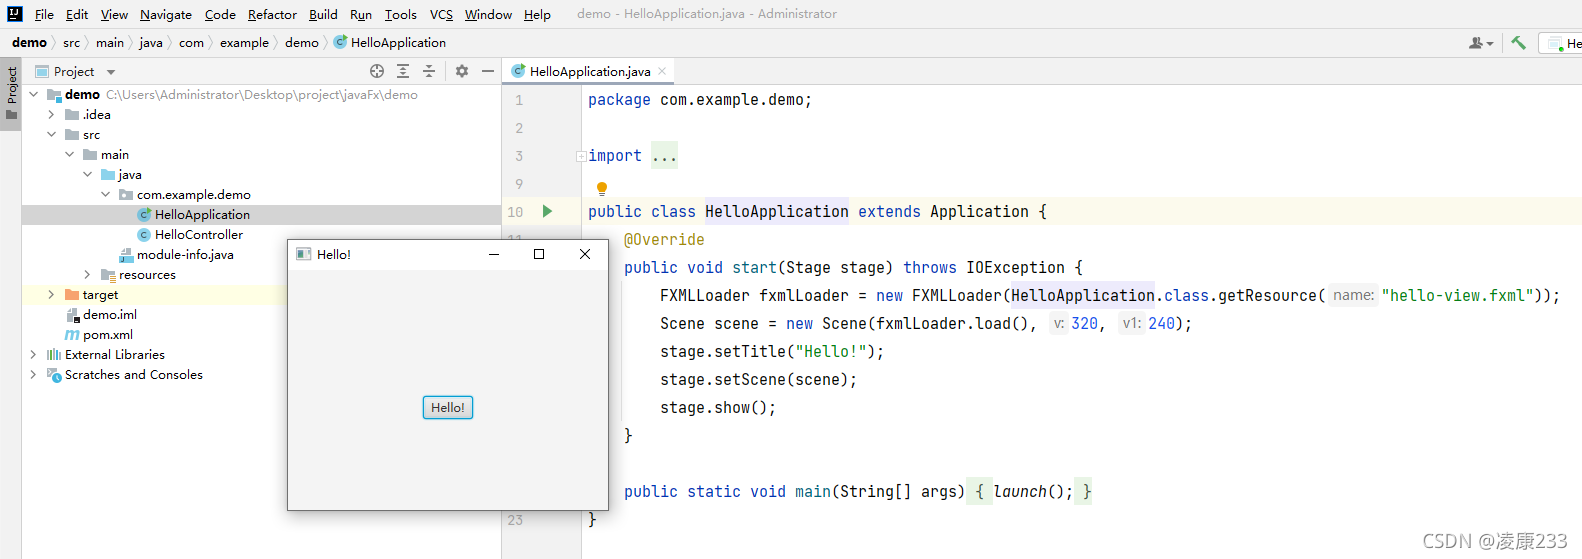Image resolution: width=1582 pixels, height=559 pixels.
Task: Open the Edit menu
Action: click(x=77, y=14)
